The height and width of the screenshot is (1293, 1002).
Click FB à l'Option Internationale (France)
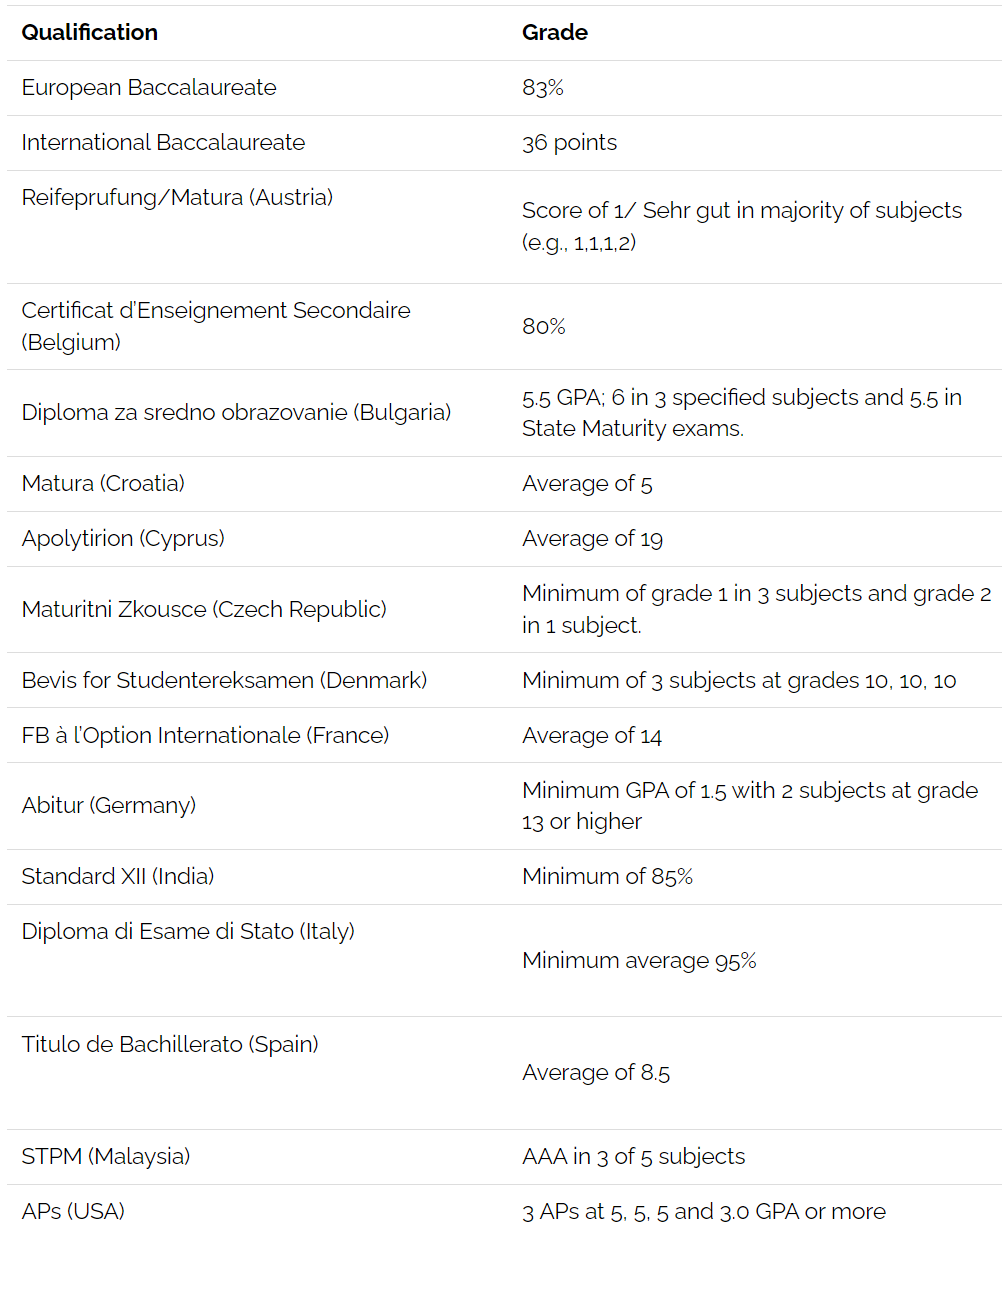[205, 736]
